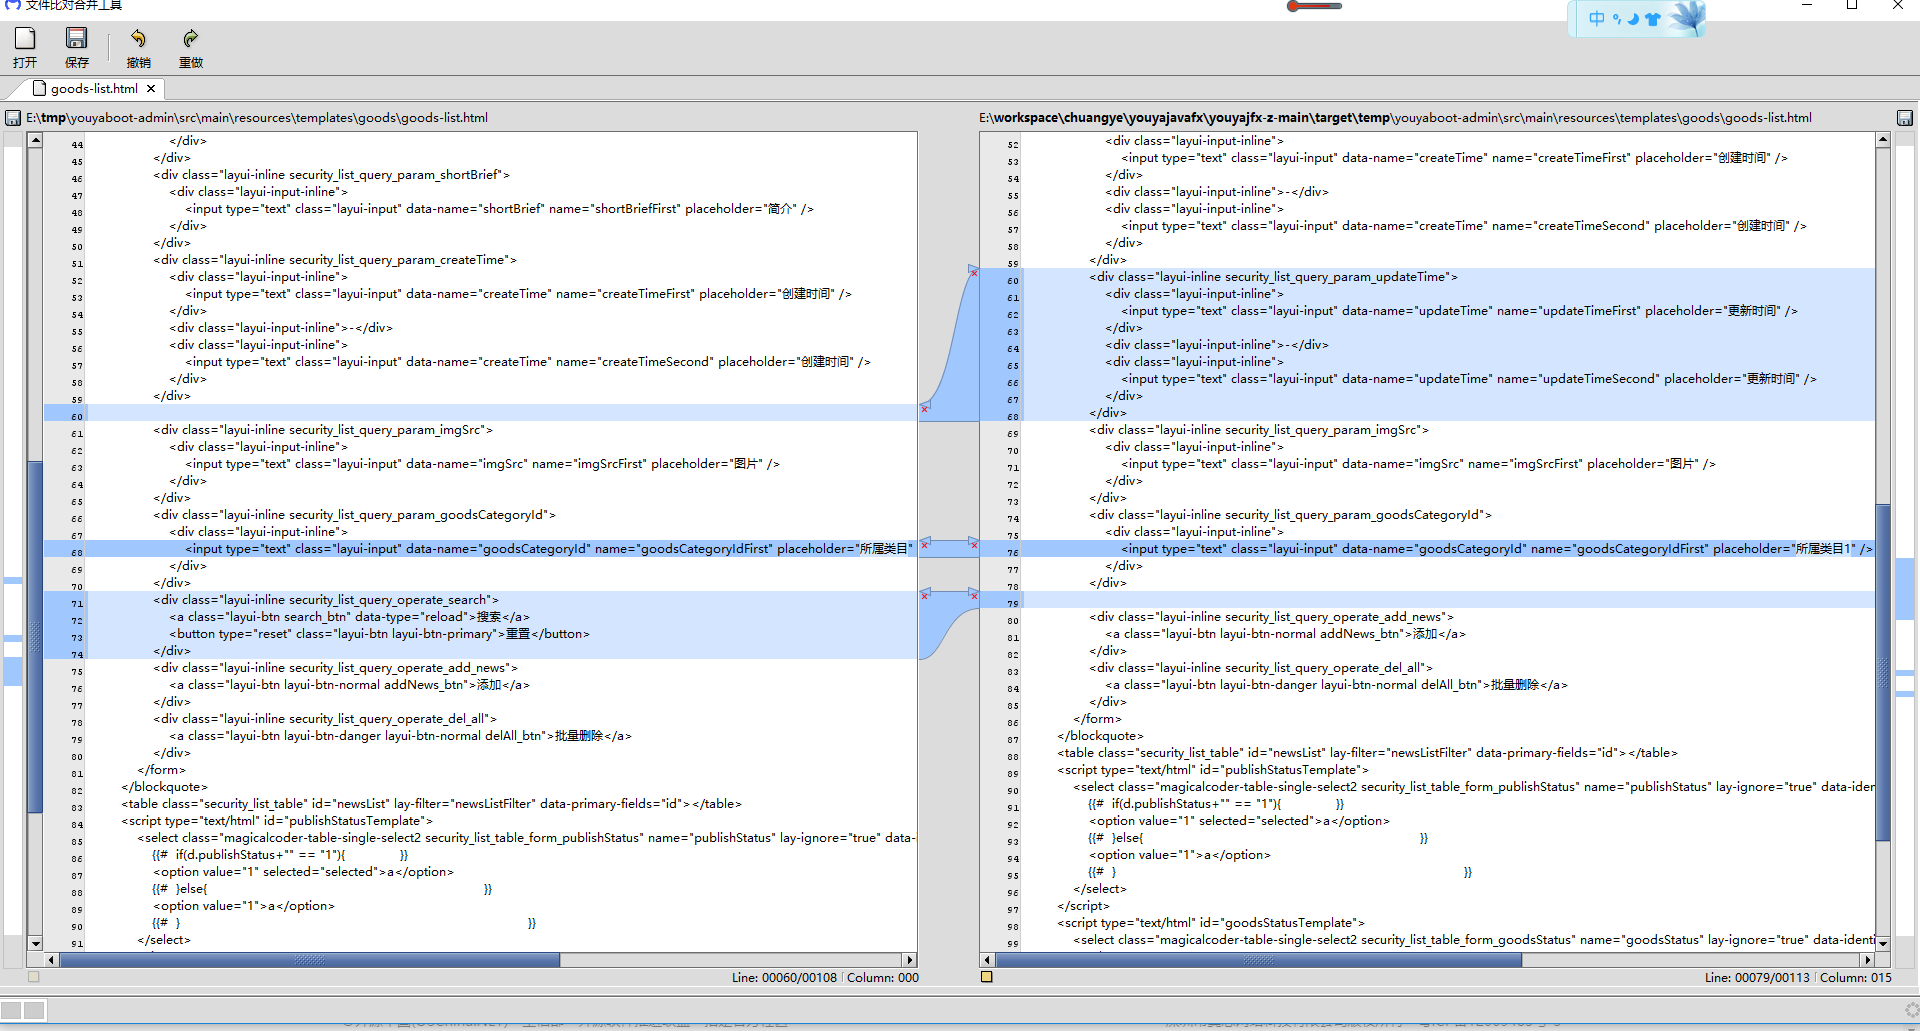This screenshot has height=1031, width=1920.
Task: Click the left pane vertical scroll down arrow
Action: [35, 943]
